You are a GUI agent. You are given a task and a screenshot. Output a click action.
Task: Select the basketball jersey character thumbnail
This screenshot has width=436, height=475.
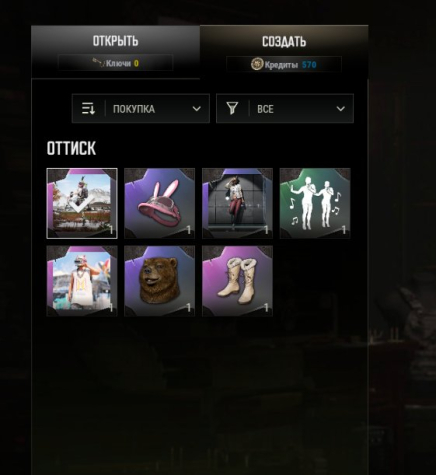(x=82, y=281)
